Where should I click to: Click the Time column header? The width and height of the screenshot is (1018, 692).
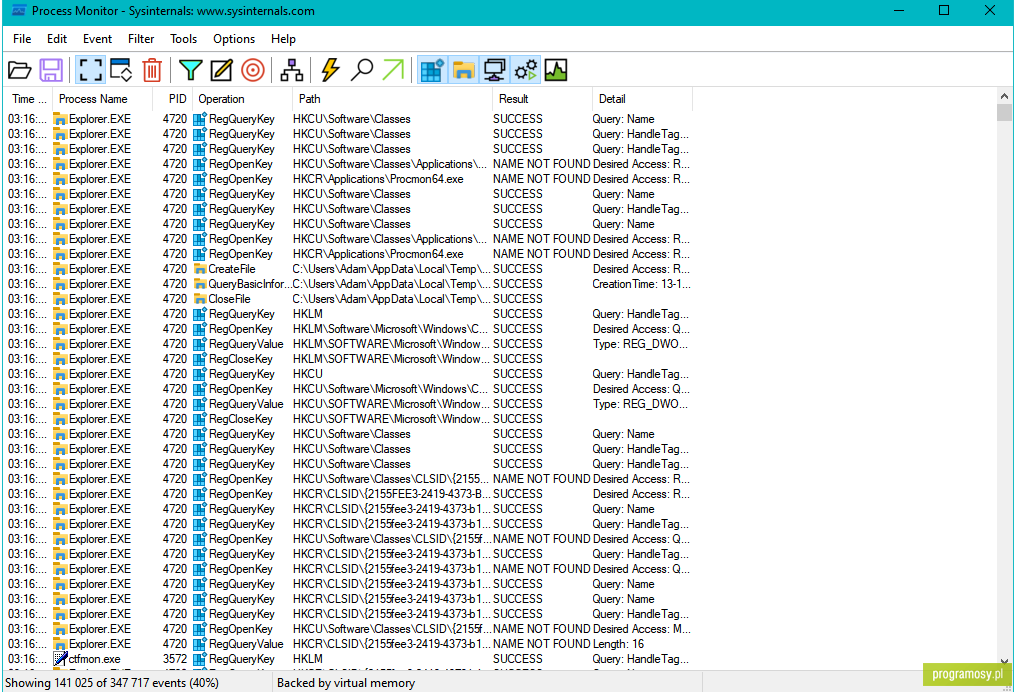click(29, 99)
